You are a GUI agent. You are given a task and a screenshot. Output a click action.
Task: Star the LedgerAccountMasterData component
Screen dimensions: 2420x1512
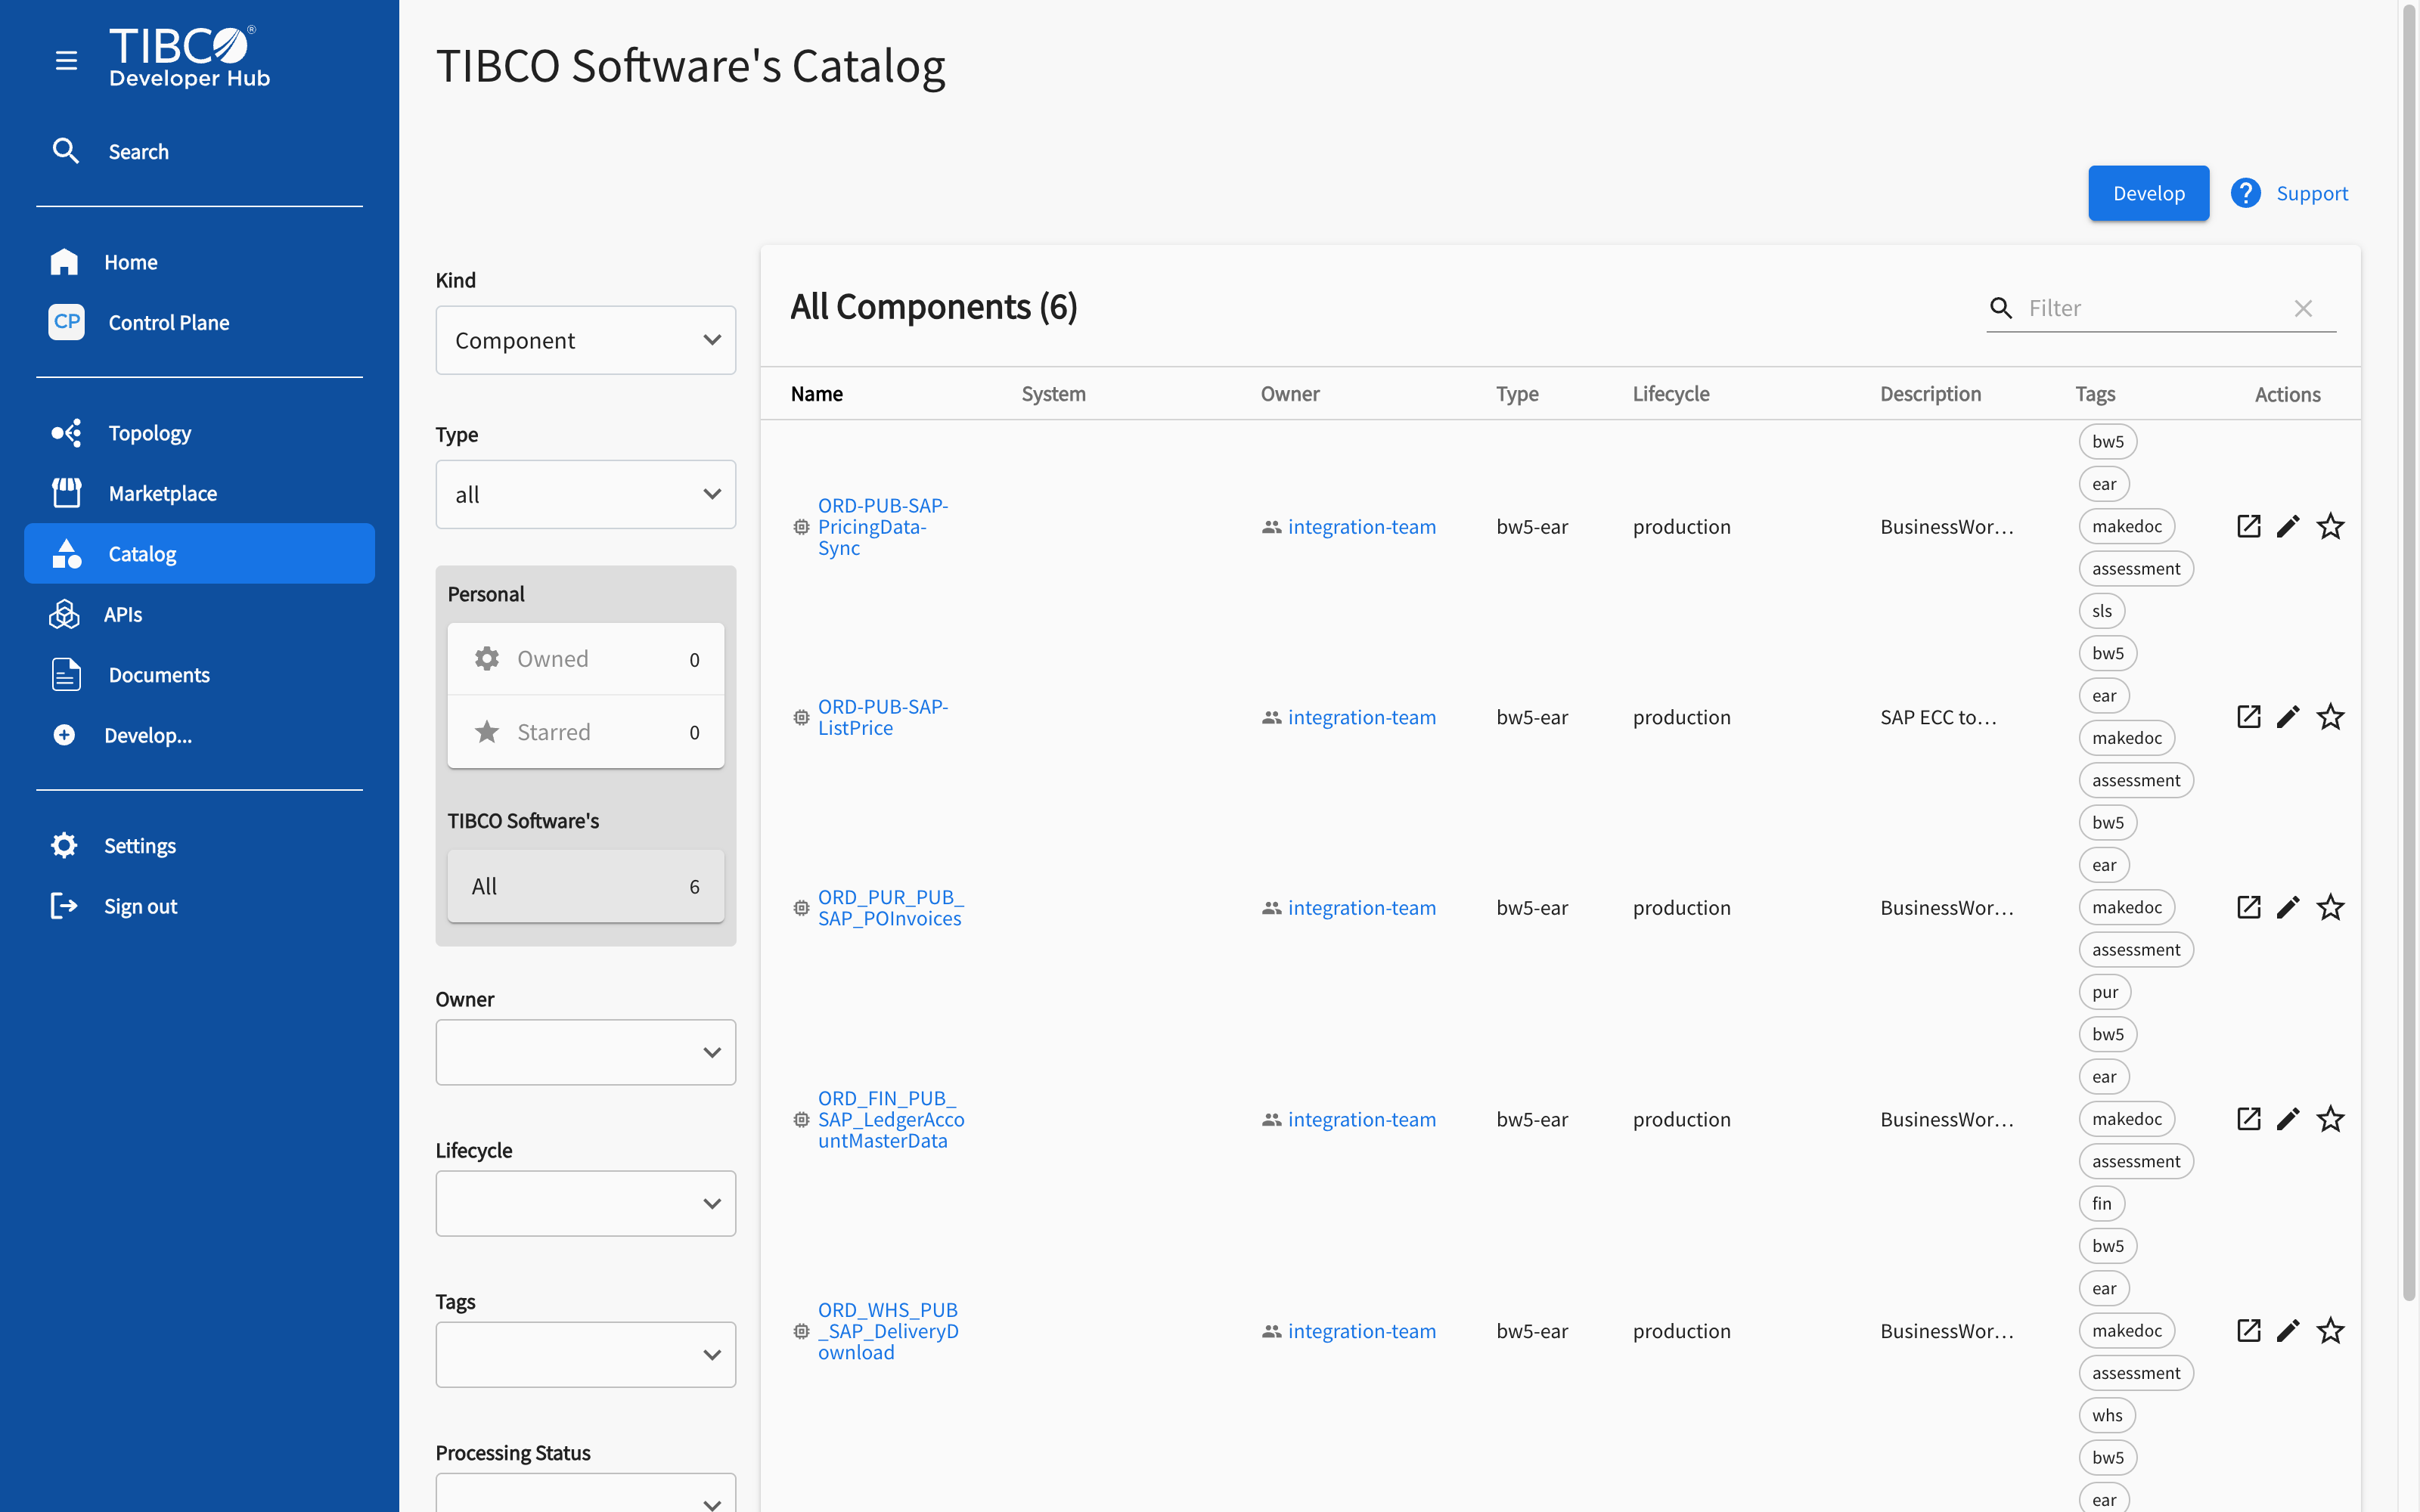2330,1119
